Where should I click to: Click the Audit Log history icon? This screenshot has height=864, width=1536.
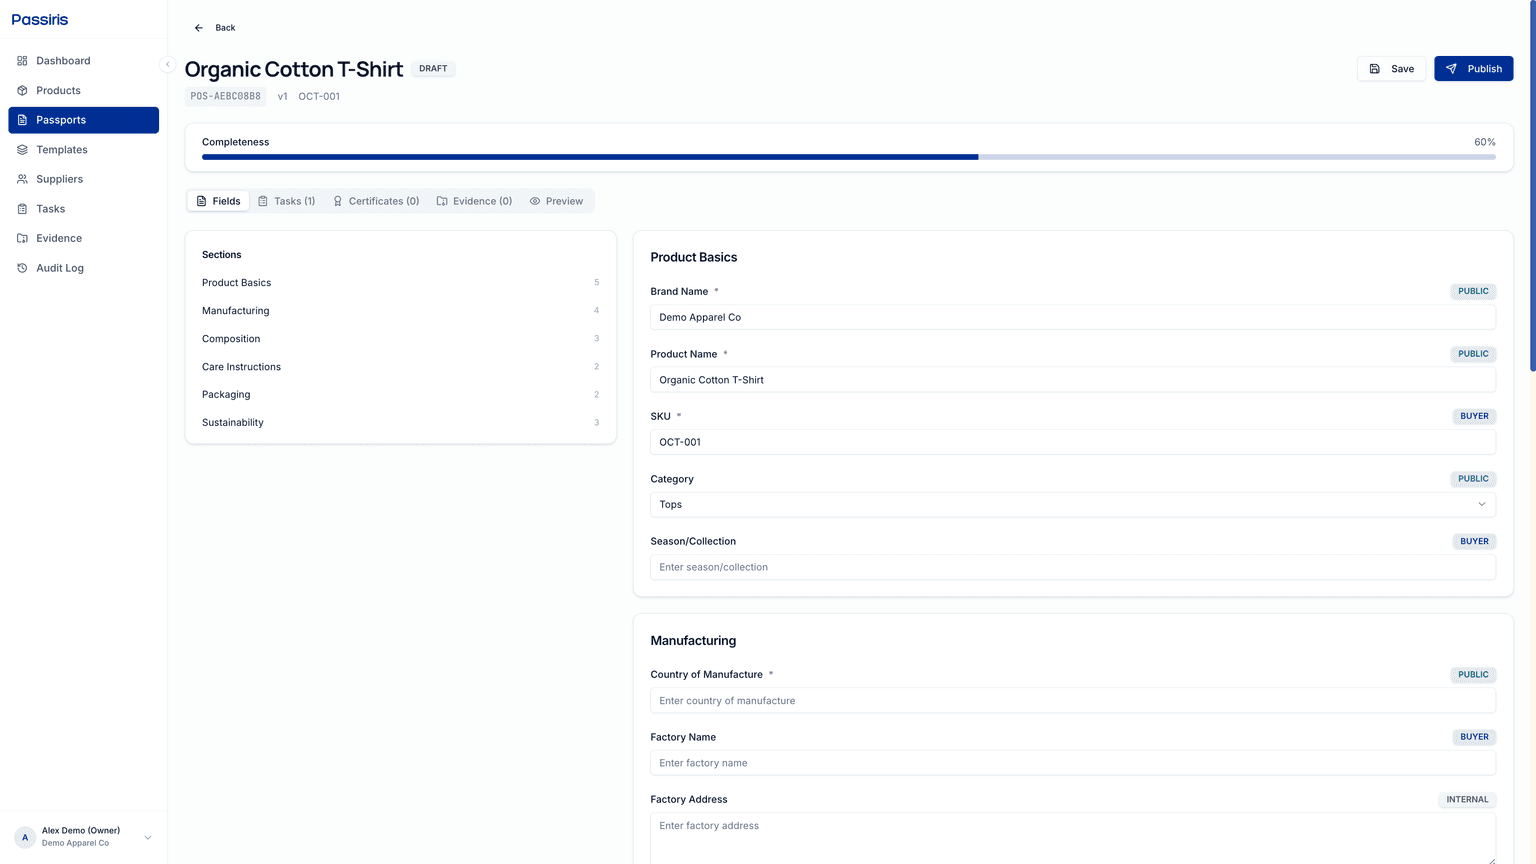click(22, 268)
